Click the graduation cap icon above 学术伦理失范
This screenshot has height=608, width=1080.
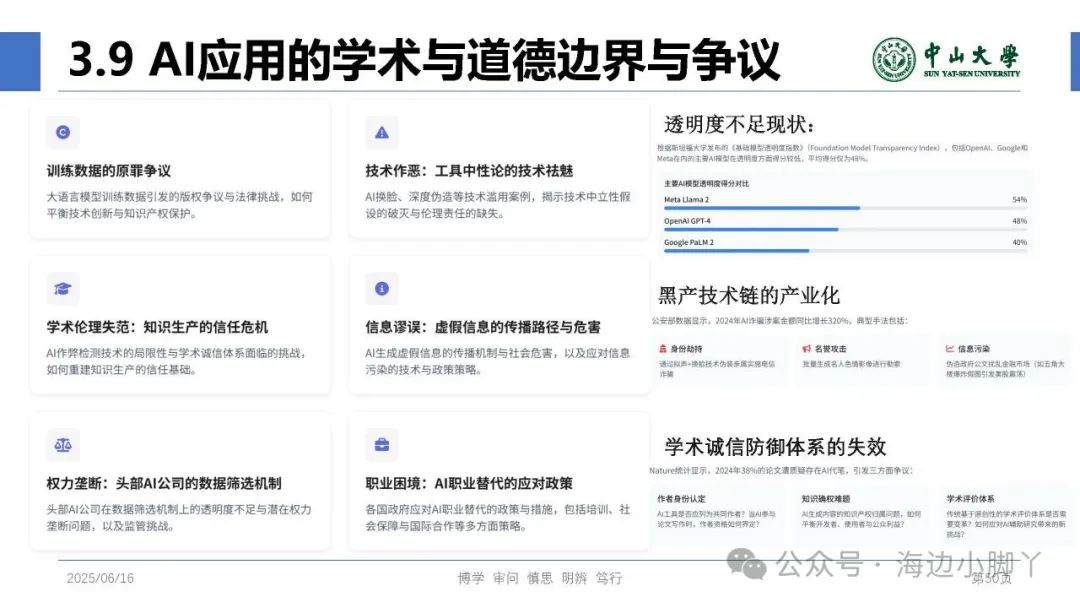tap(63, 289)
